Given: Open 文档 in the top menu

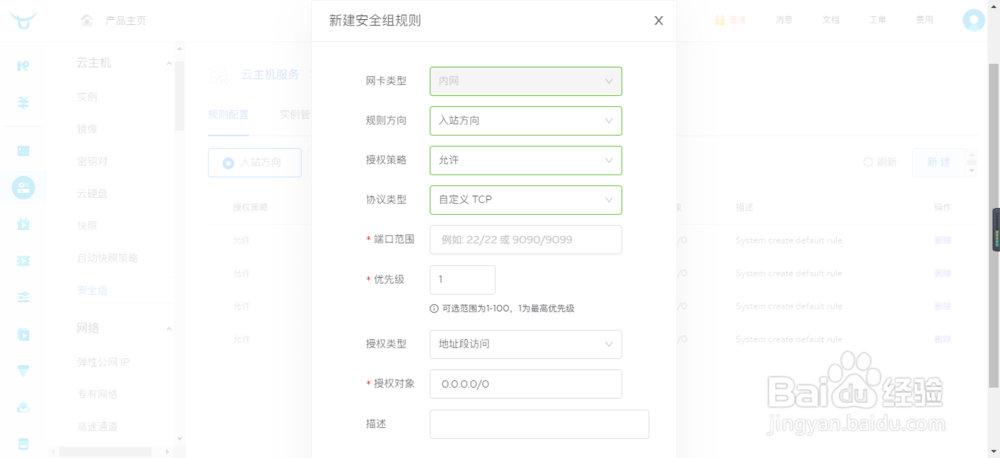Looking at the screenshot, I should [x=831, y=20].
